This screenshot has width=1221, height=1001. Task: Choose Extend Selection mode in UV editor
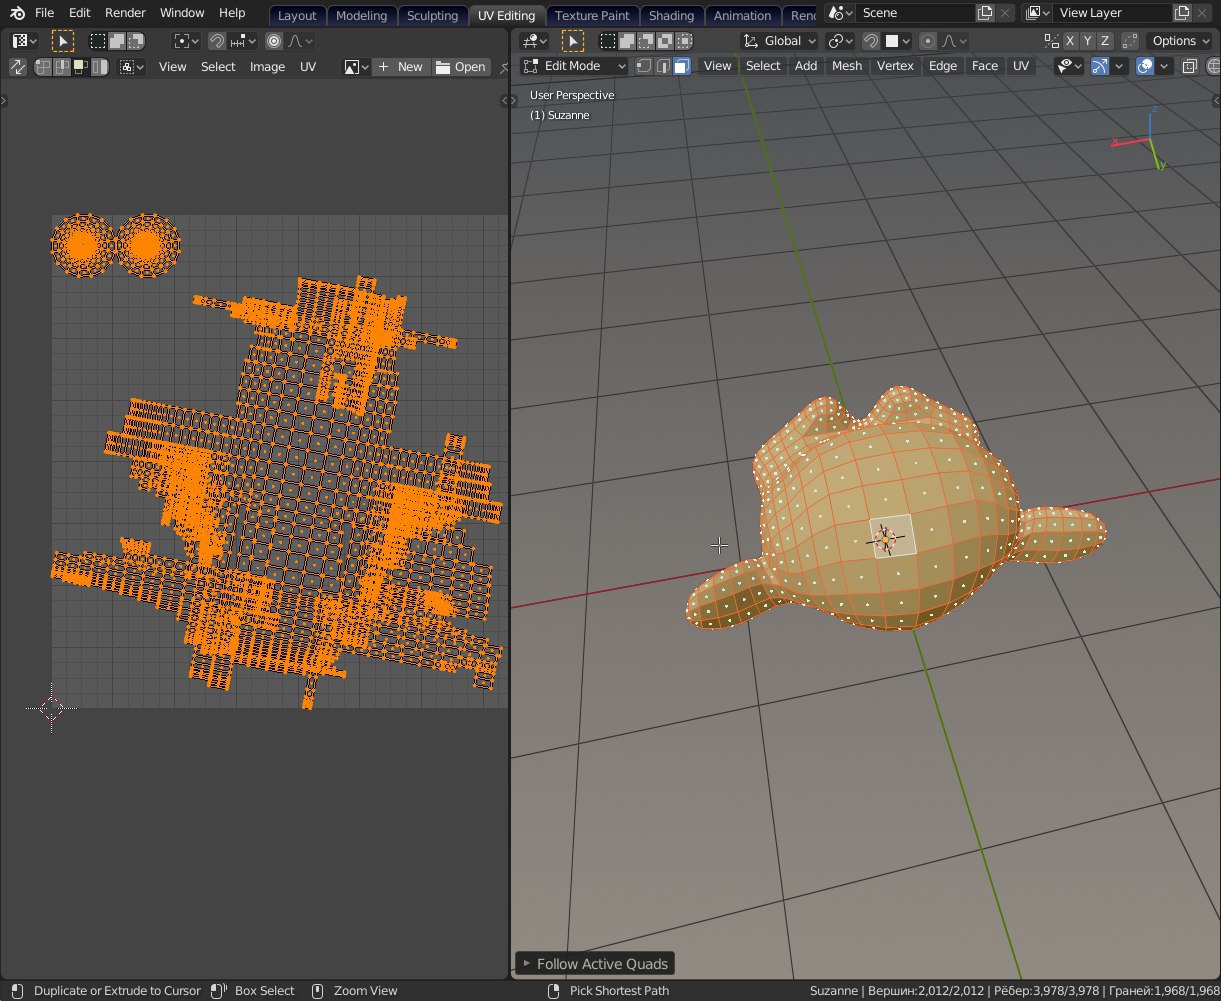coord(117,41)
